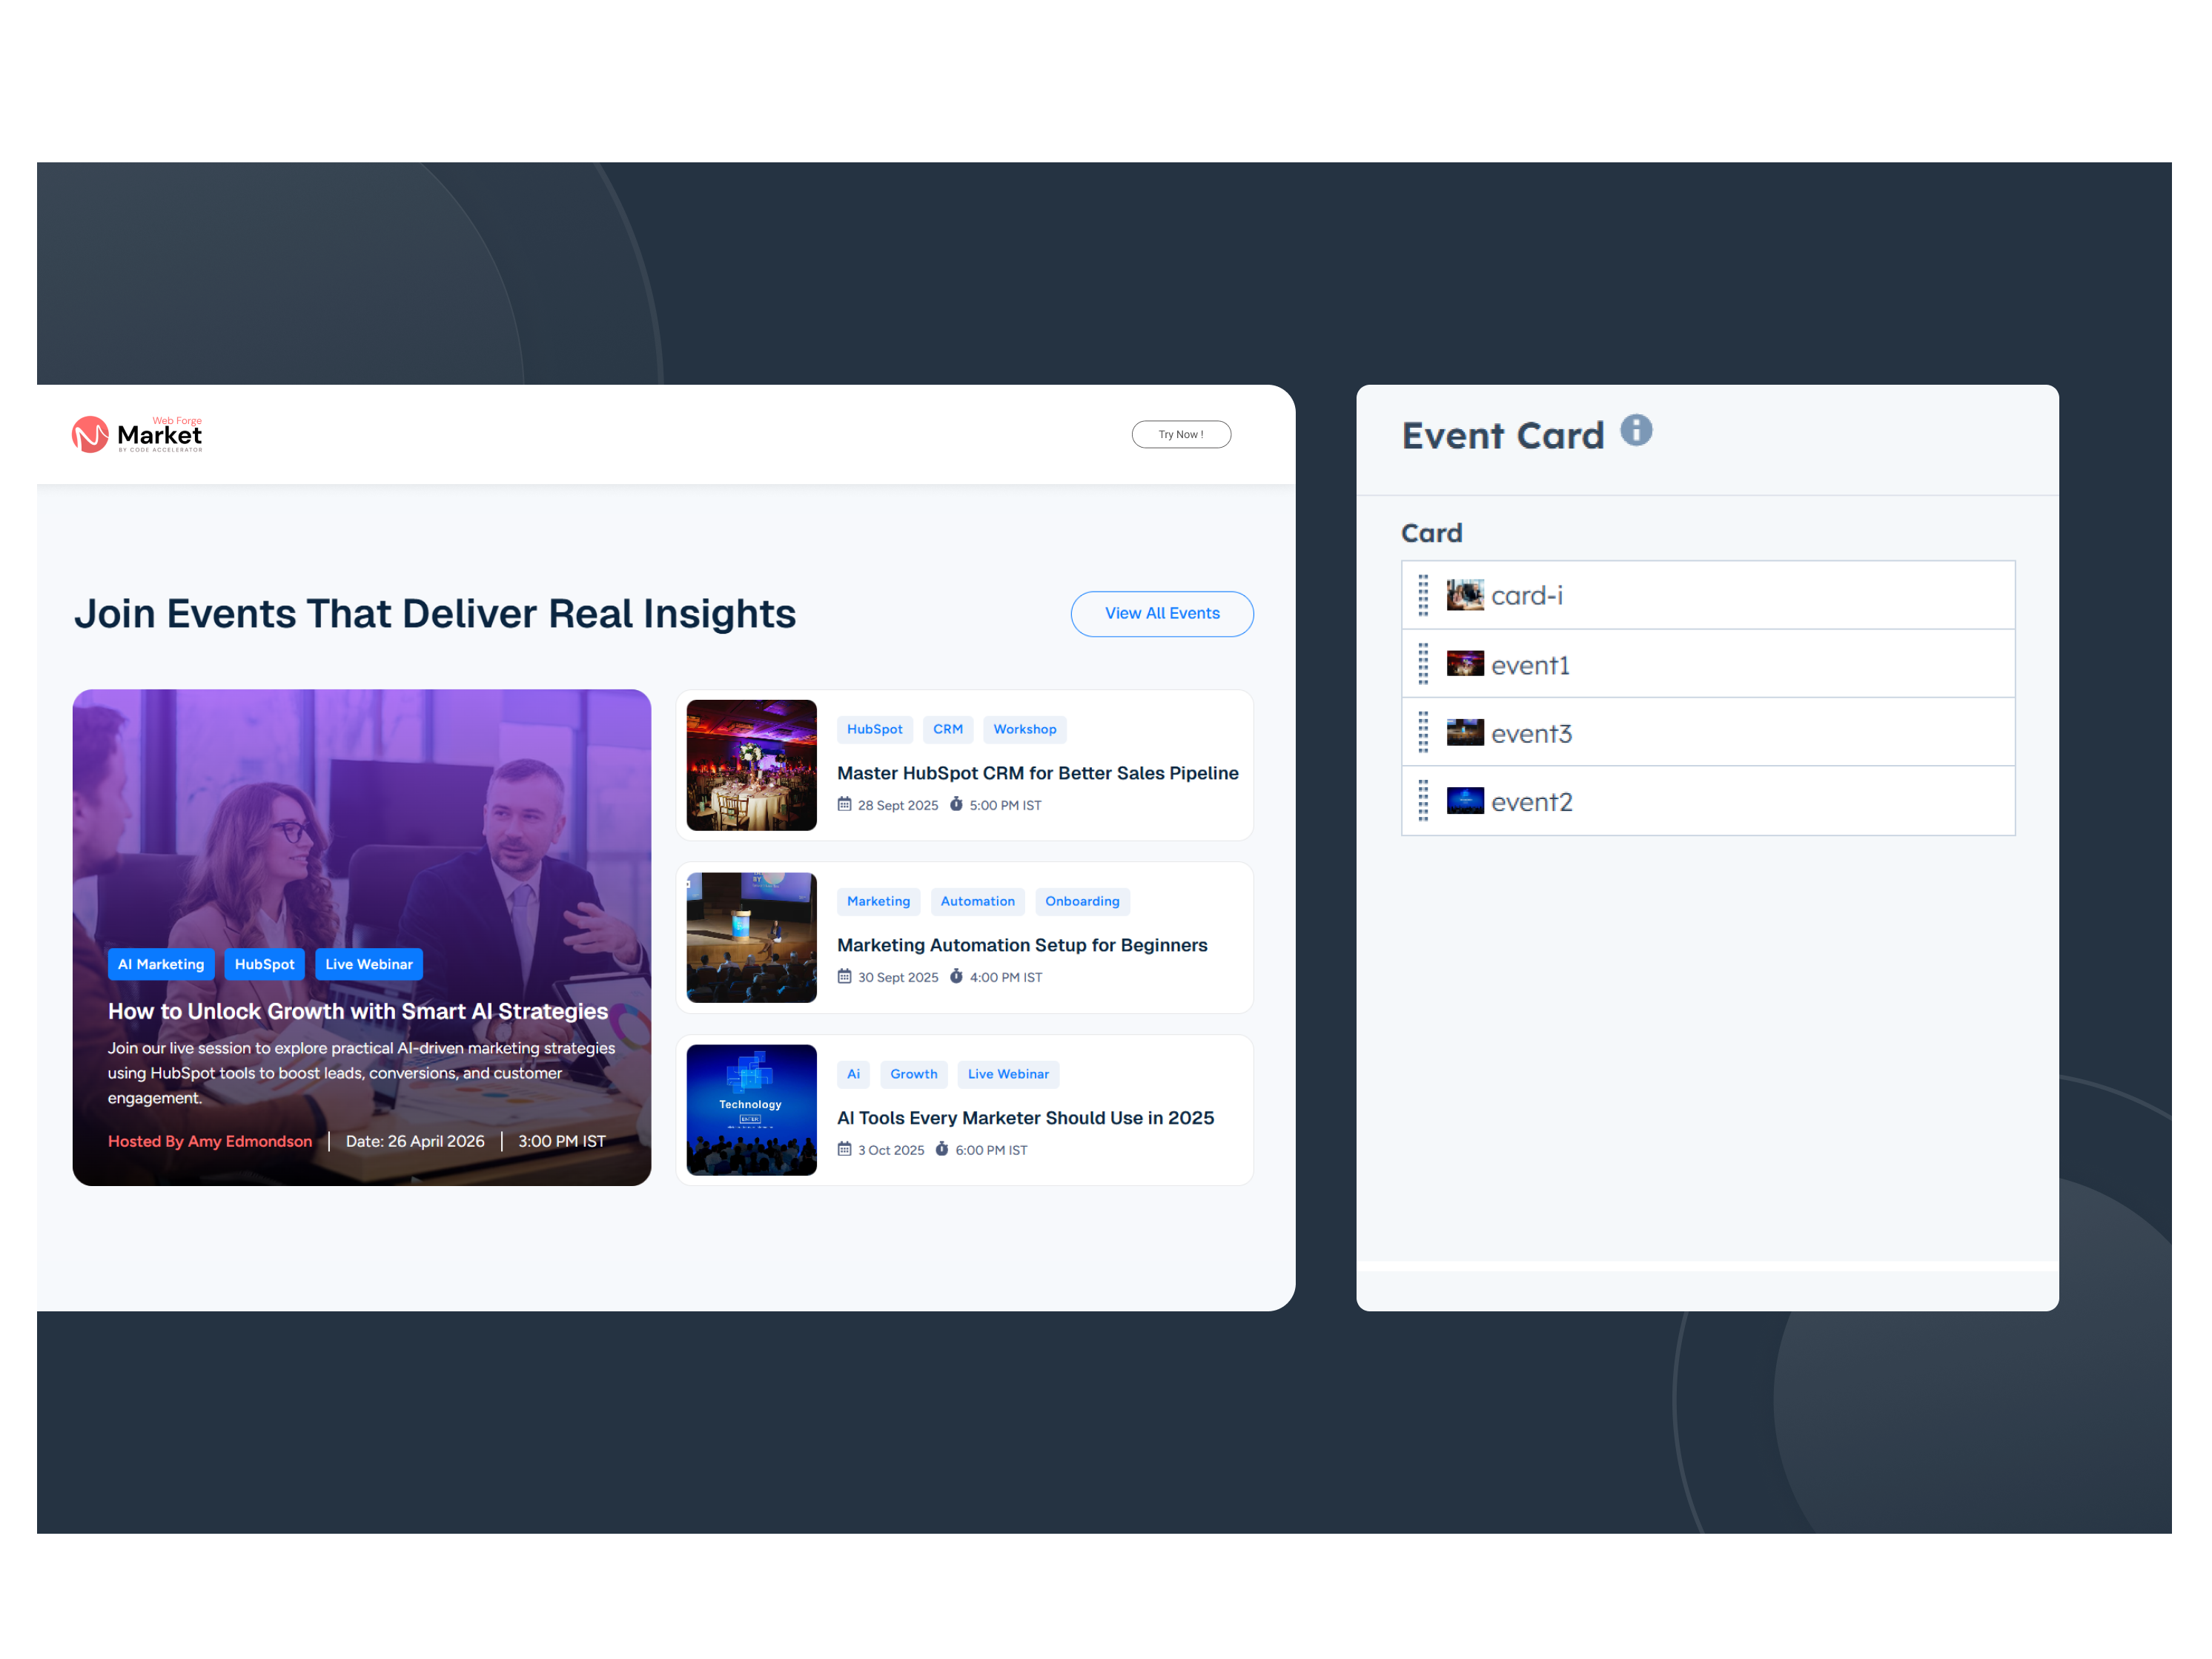Click the Join Events That Deliver heading
The height and width of the screenshot is (1659, 2212).
435,614
